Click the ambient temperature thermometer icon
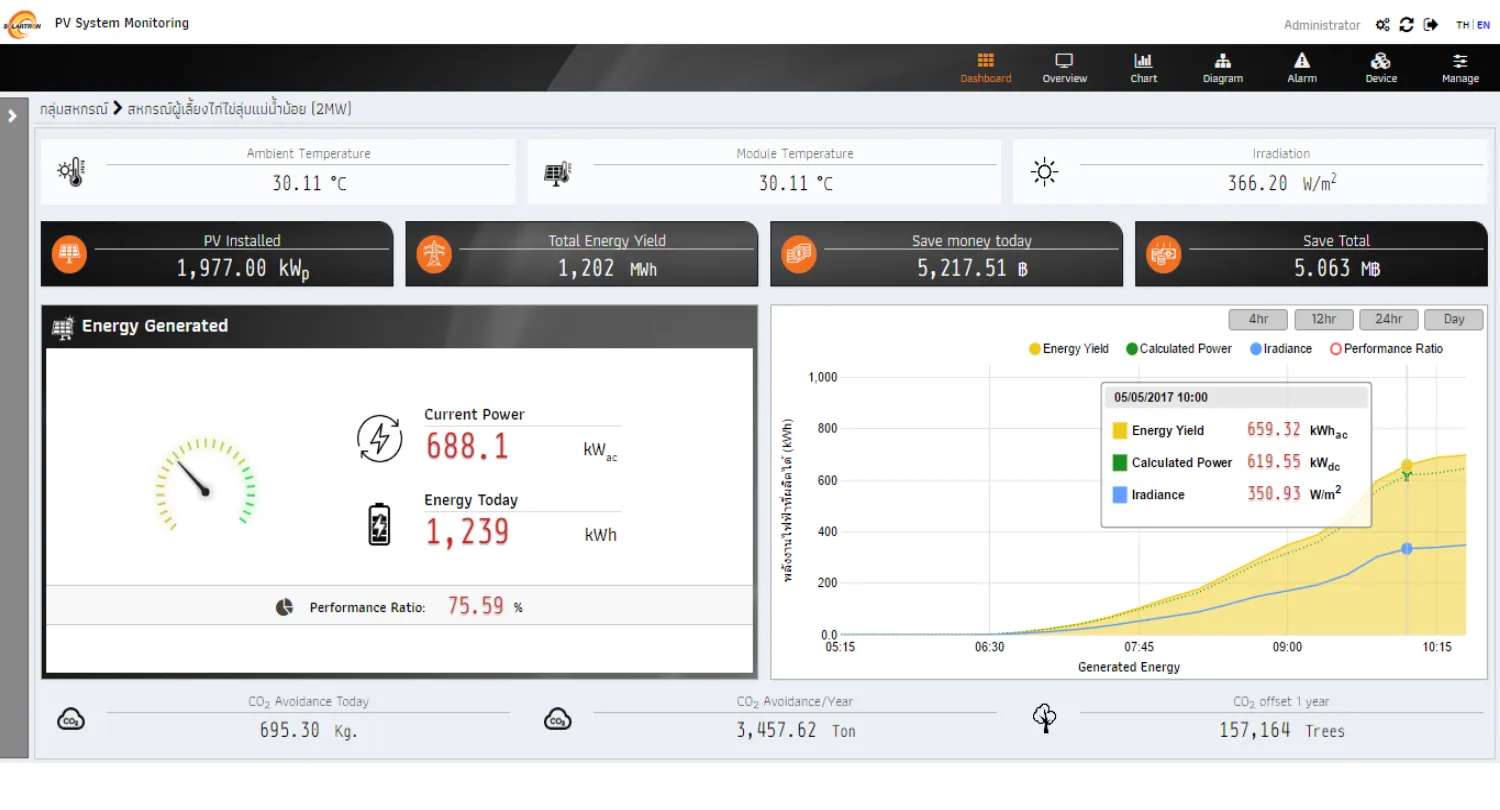The image size is (1500, 810). pos(72,172)
